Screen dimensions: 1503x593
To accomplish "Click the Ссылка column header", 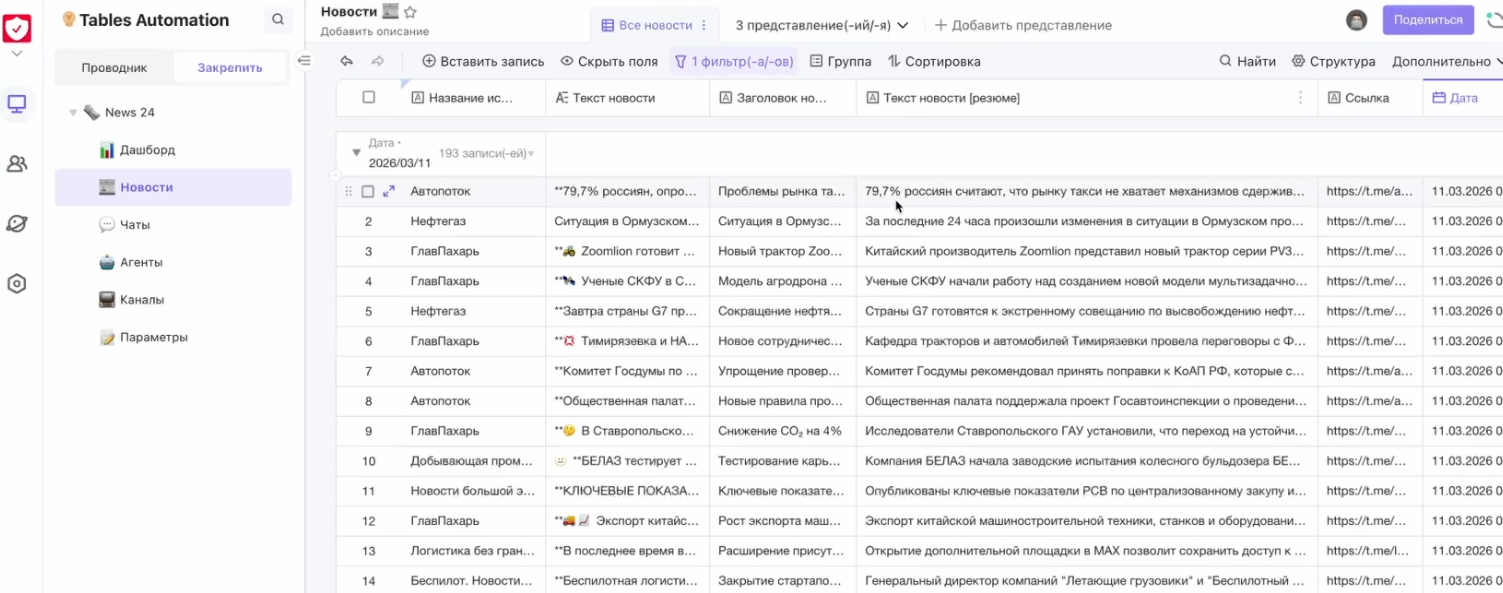I will pos(1370,98).
